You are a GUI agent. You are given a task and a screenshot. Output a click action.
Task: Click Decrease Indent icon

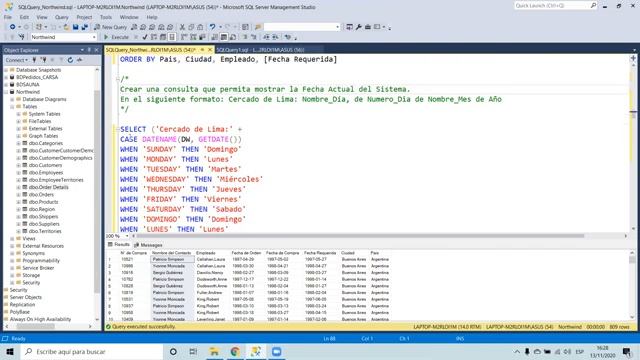[266, 37]
